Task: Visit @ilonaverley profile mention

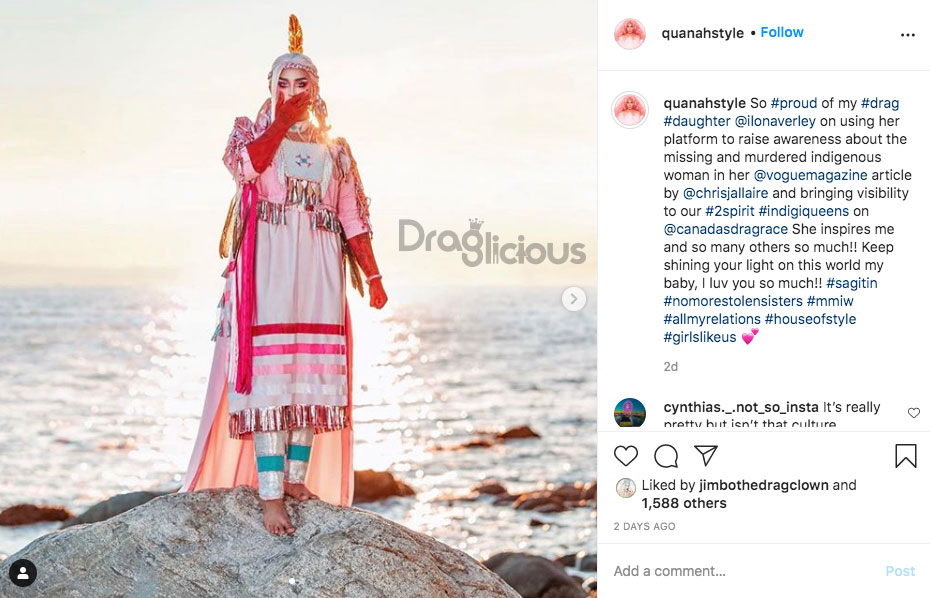Action: click(775, 121)
